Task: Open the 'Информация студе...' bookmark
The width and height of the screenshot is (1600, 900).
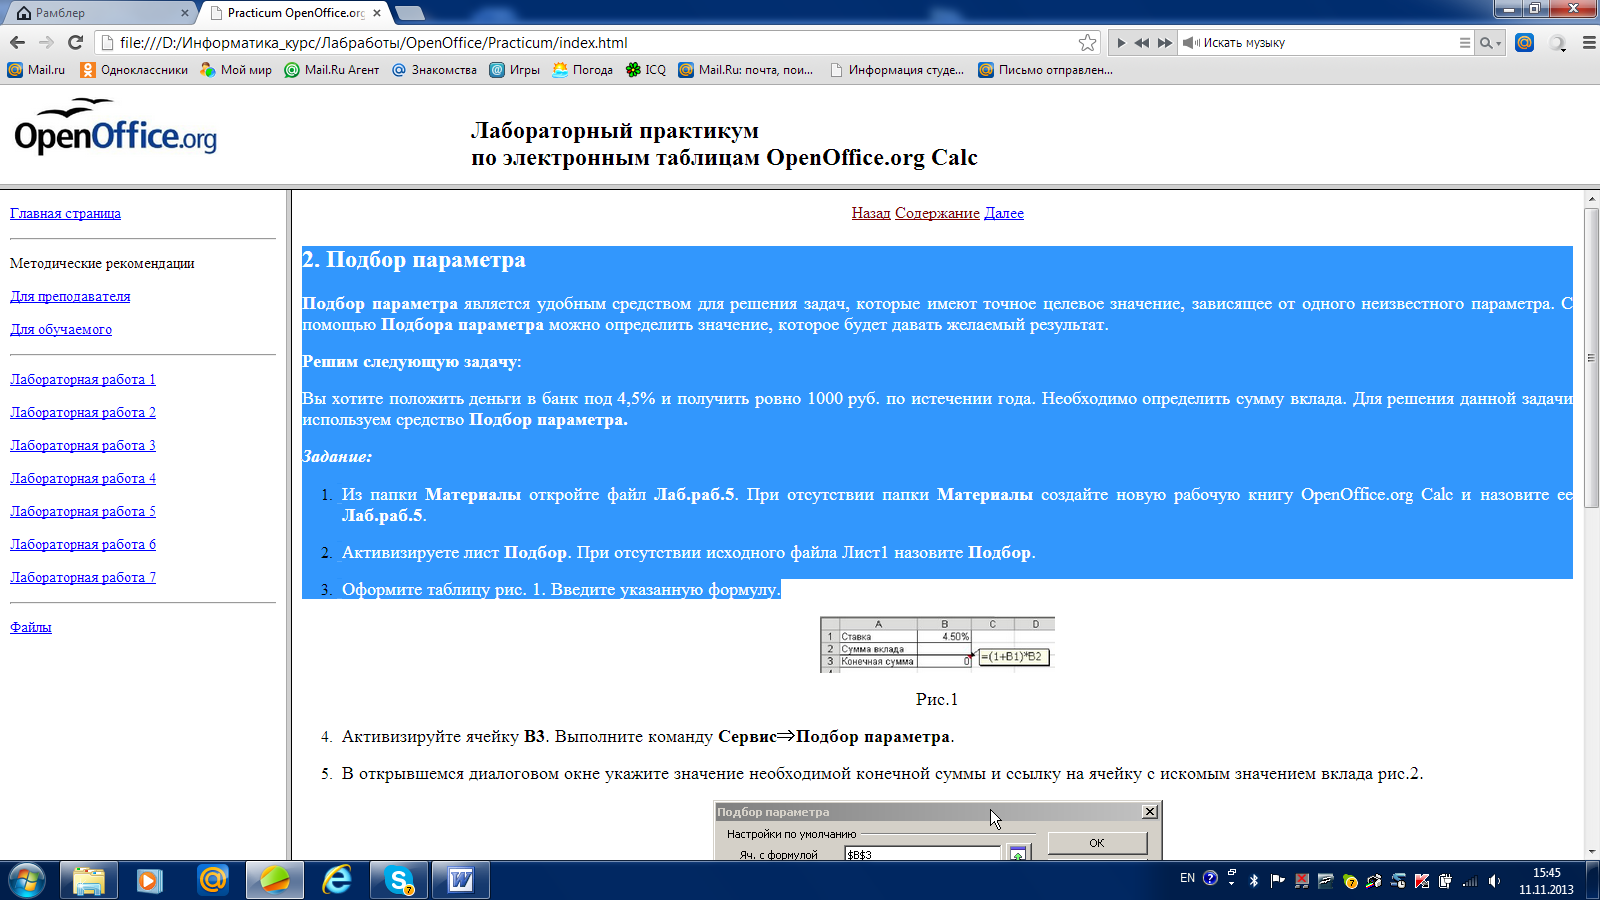Action: pos(896,70)
